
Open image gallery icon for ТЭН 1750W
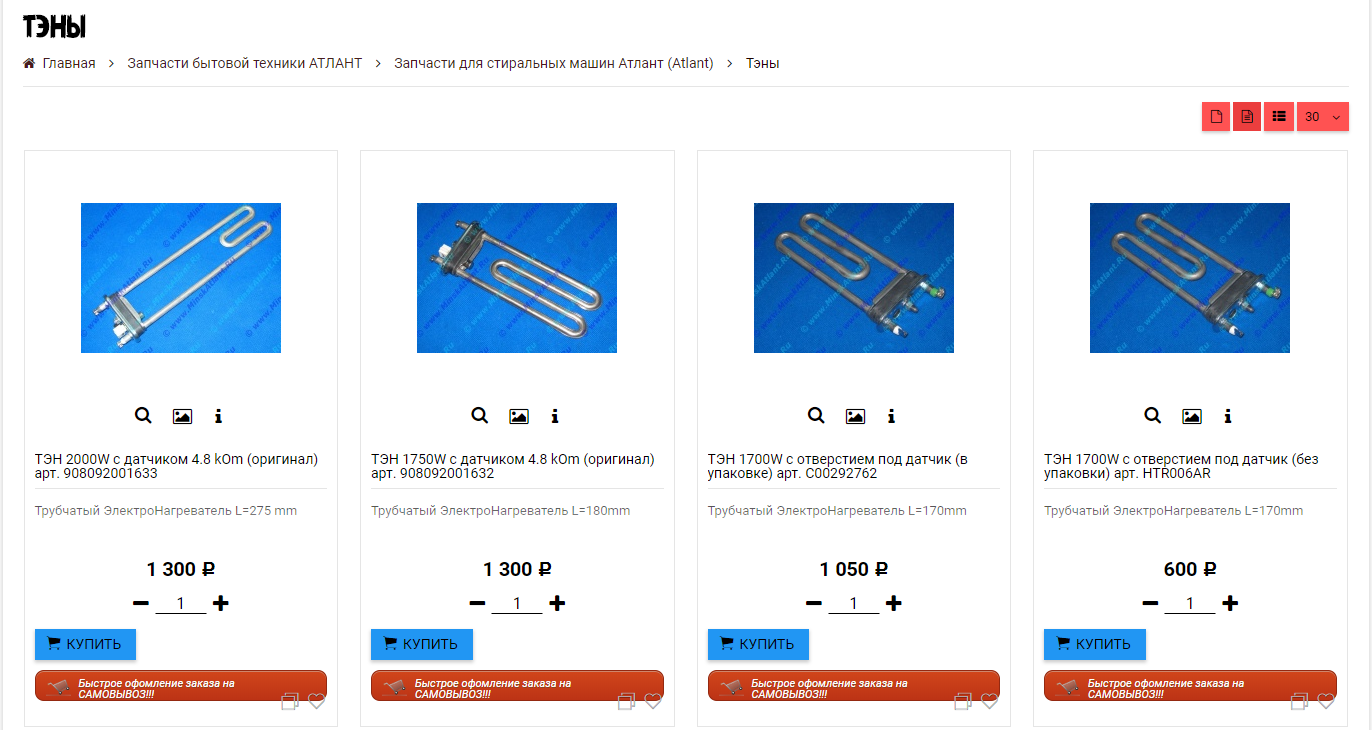518,416
